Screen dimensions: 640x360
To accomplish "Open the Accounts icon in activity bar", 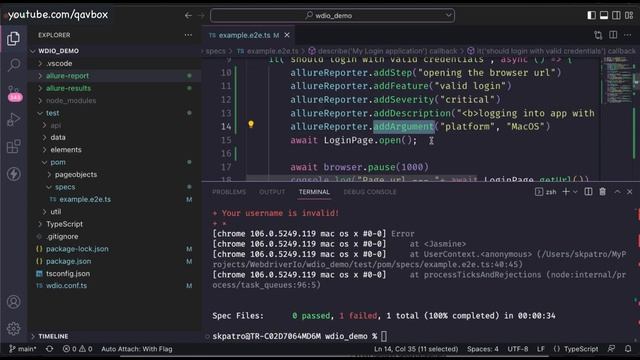I will tap(13, 302).
